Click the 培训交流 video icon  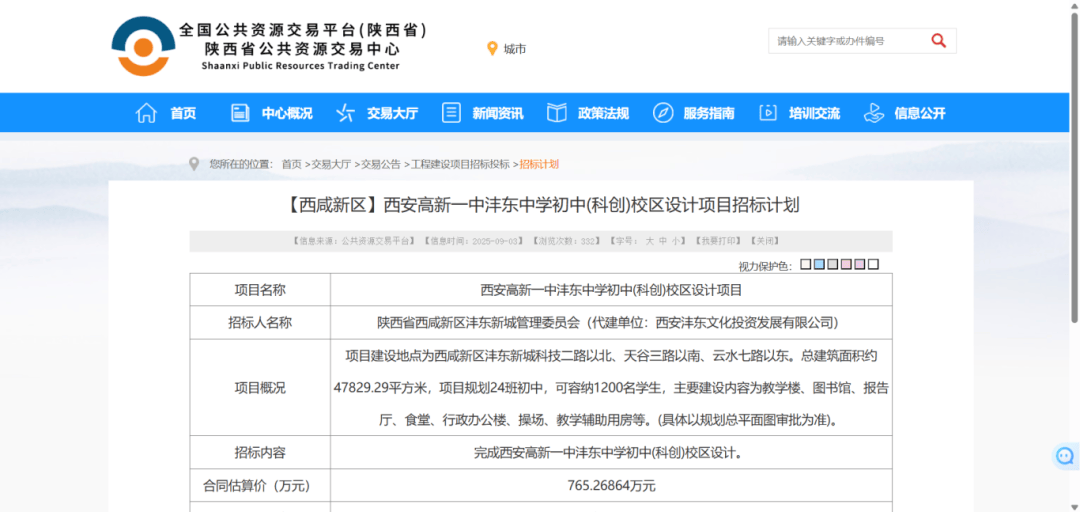tap(768, 113)
